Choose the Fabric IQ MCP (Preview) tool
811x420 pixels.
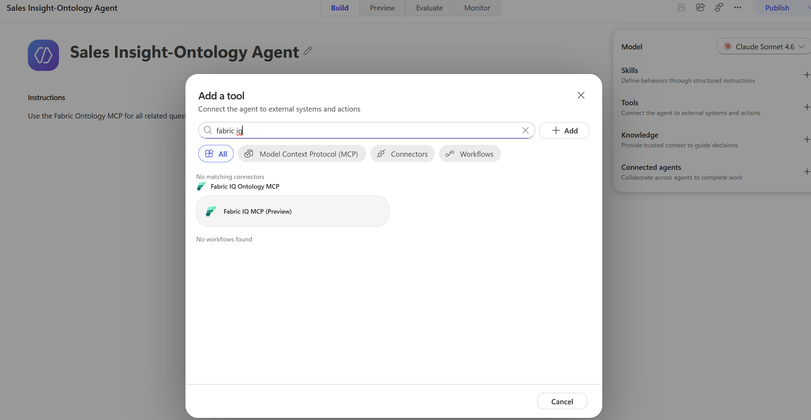coord(293,211)
